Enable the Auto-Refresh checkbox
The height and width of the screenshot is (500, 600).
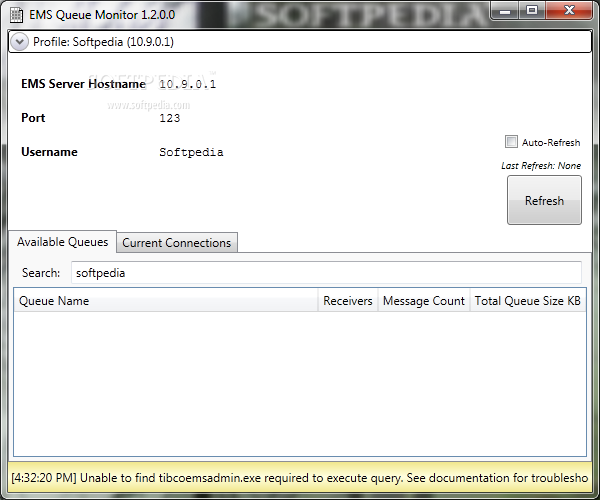(x=511, y=142)
